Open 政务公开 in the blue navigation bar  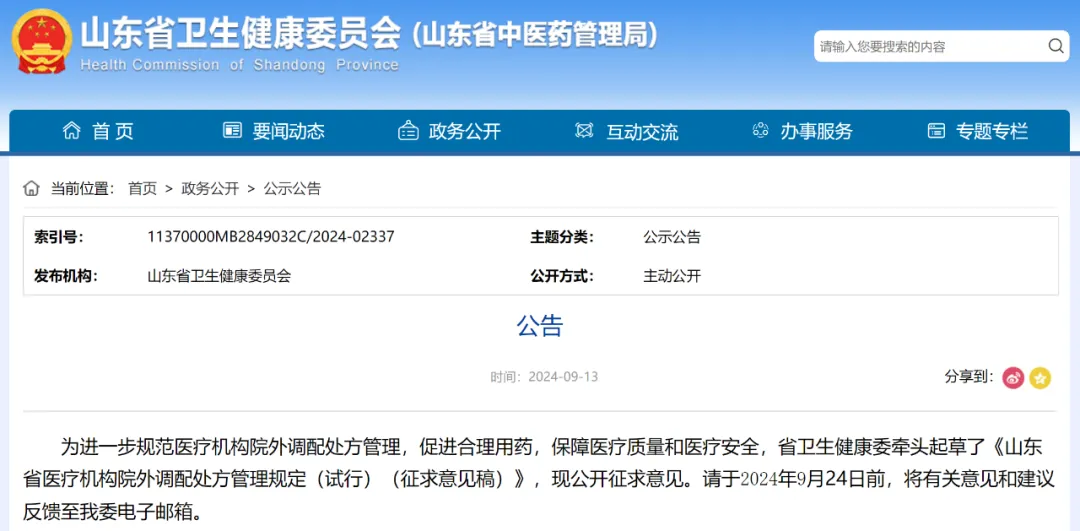[464, 131]
